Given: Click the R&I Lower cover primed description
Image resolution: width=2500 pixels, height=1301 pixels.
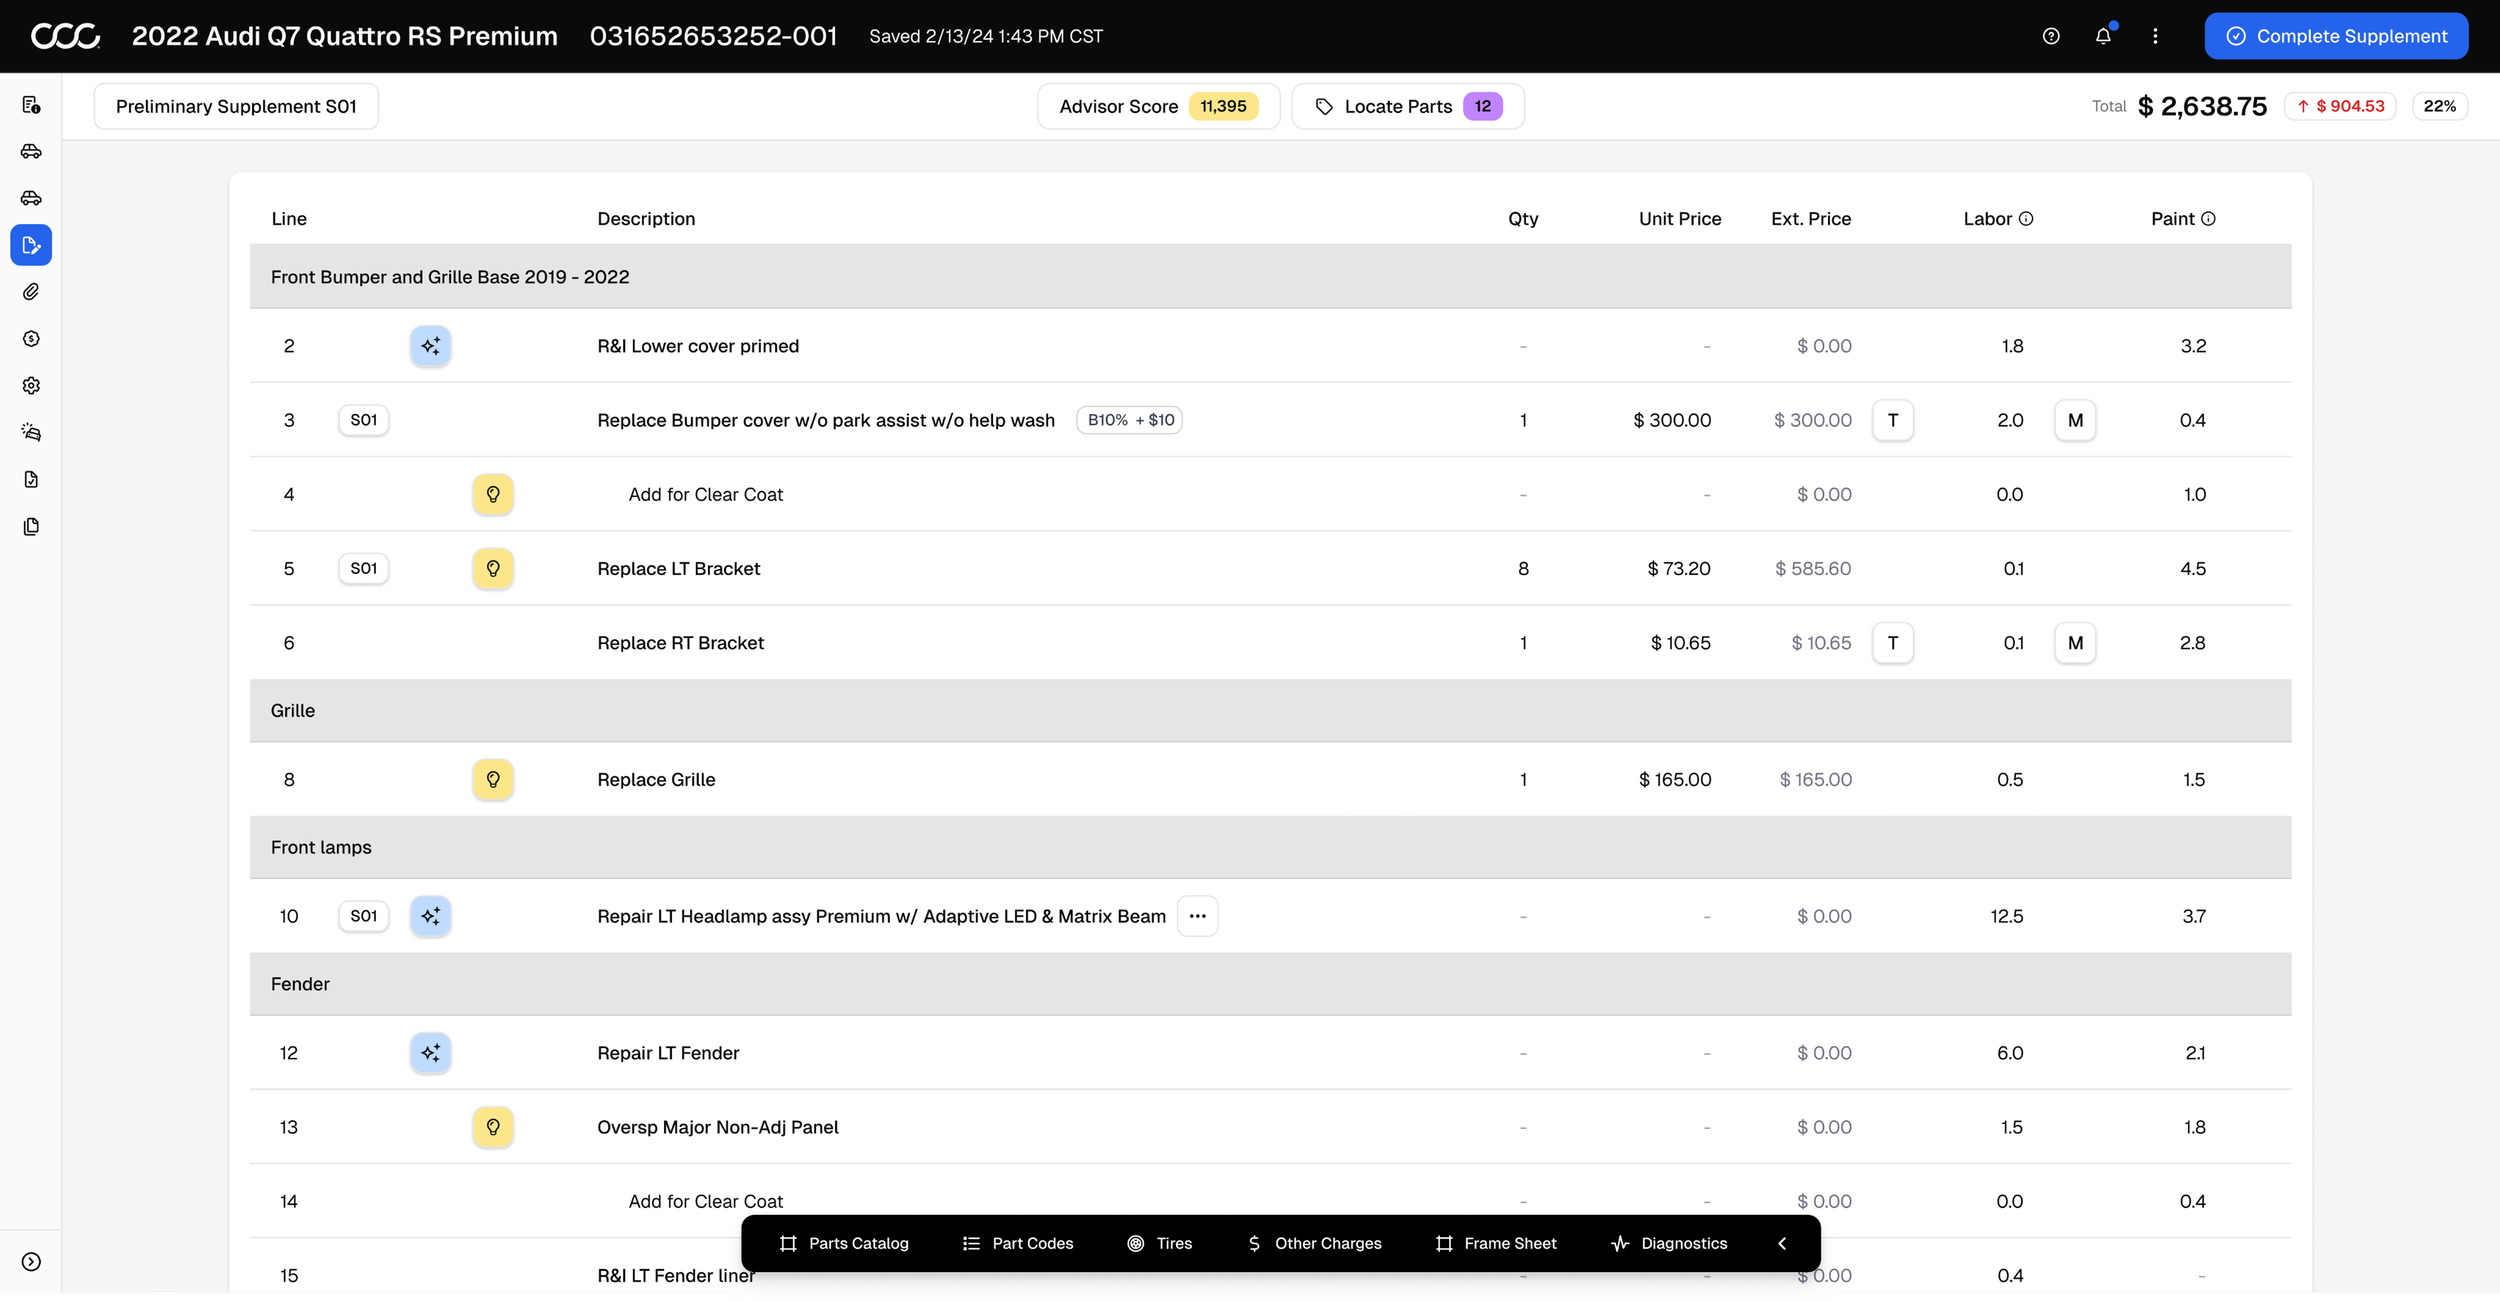Looking at the screenshot, I should coord(698,347).
